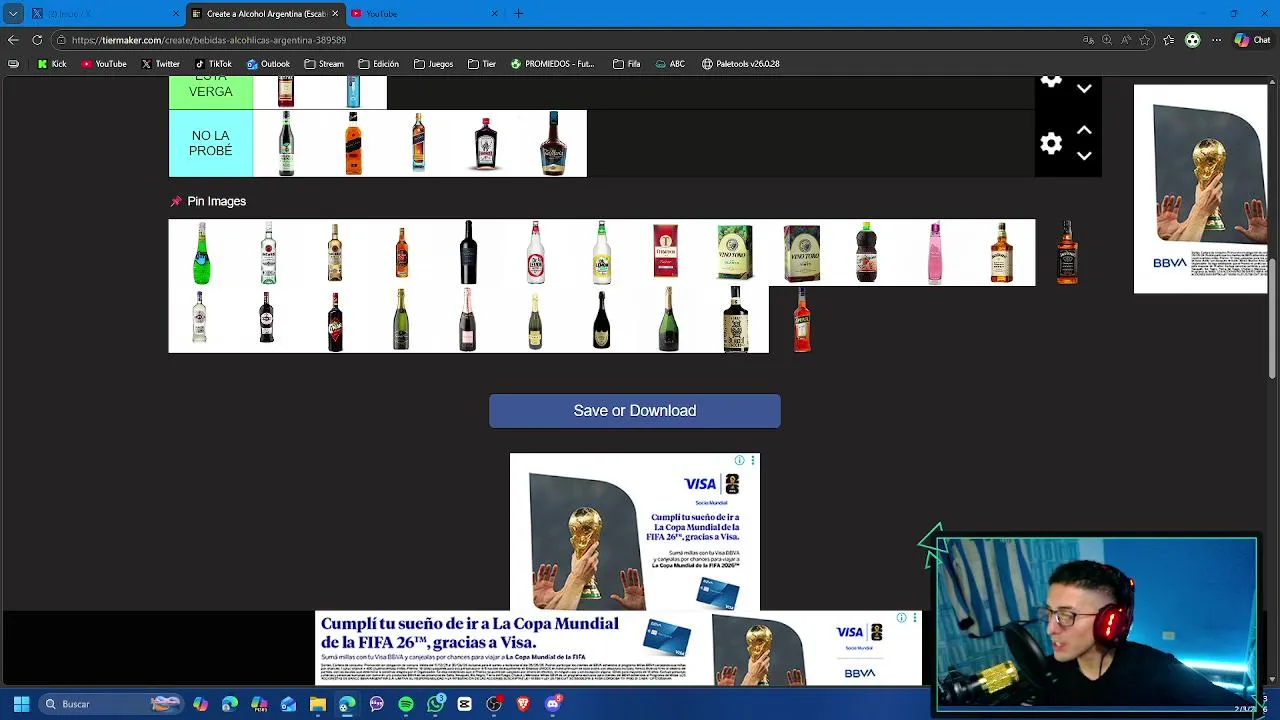
Task: Open AdChoices info on bottom banner
Action: 901,618
